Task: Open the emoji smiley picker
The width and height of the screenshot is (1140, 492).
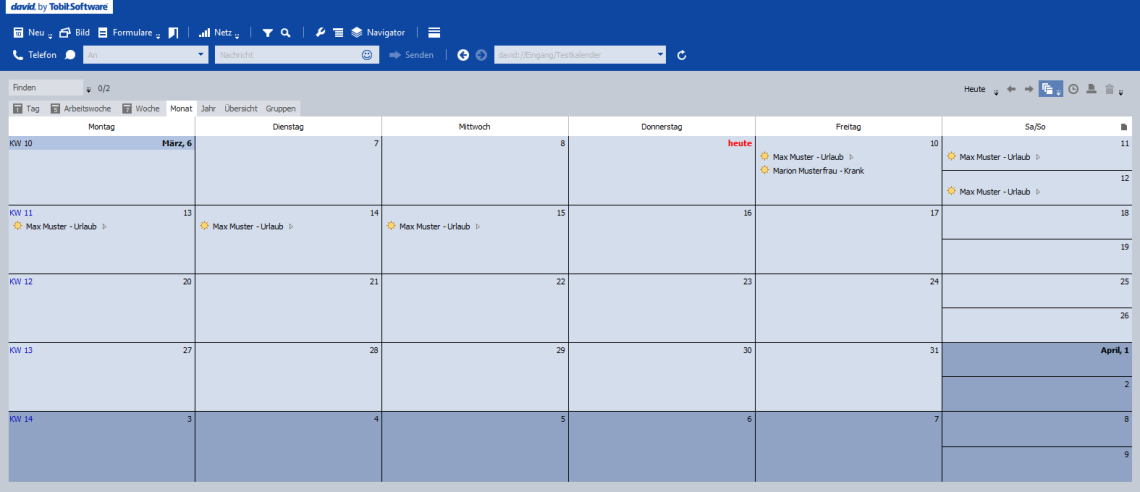Action: click(x=367, y=55)
